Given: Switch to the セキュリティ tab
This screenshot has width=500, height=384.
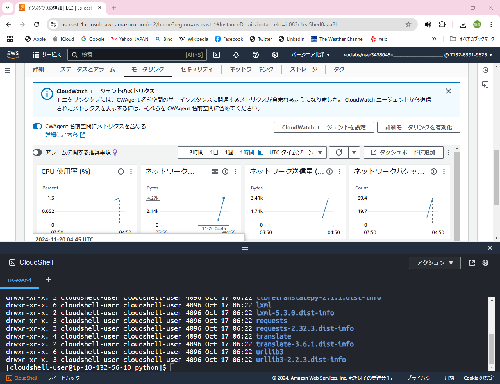Looking at the screenshot, I should tap(196, 70).
